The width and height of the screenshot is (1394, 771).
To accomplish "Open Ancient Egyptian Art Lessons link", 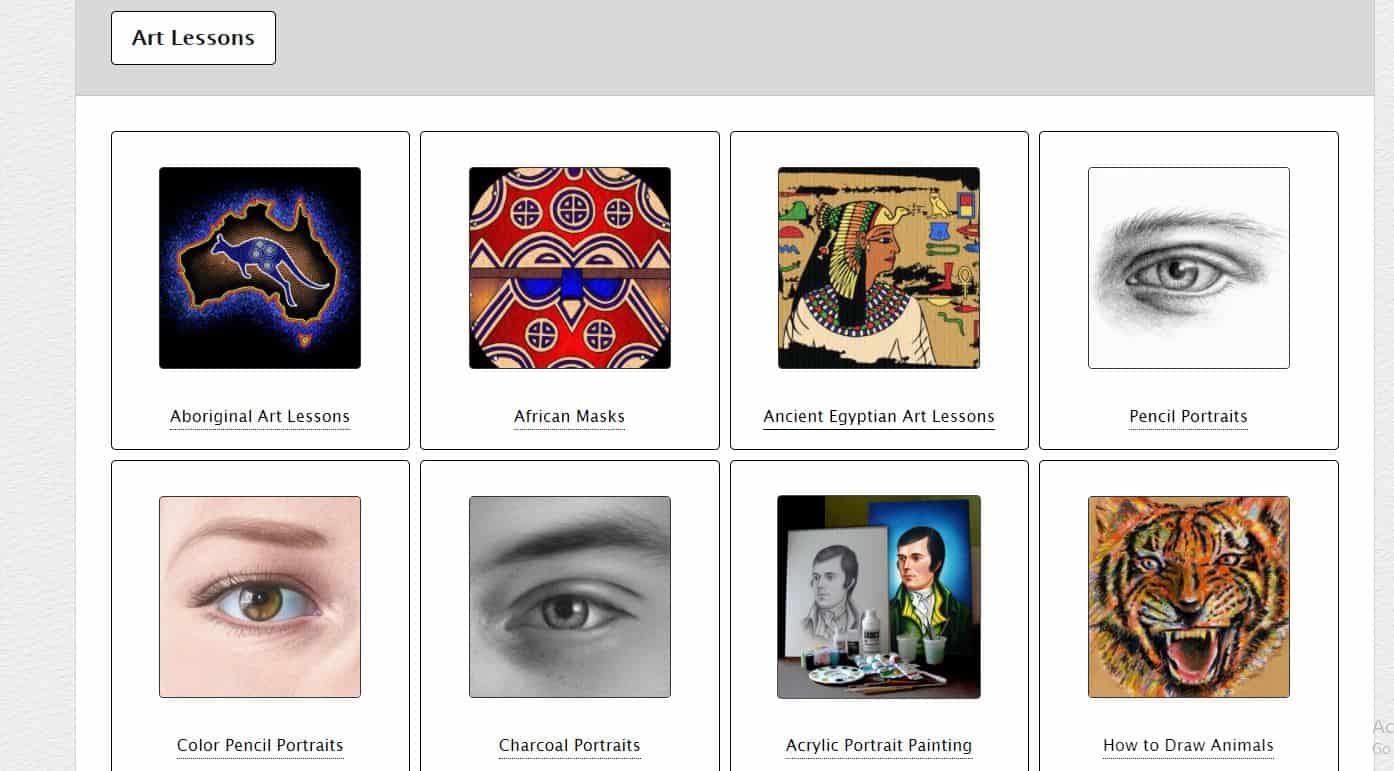I will 879,417.
